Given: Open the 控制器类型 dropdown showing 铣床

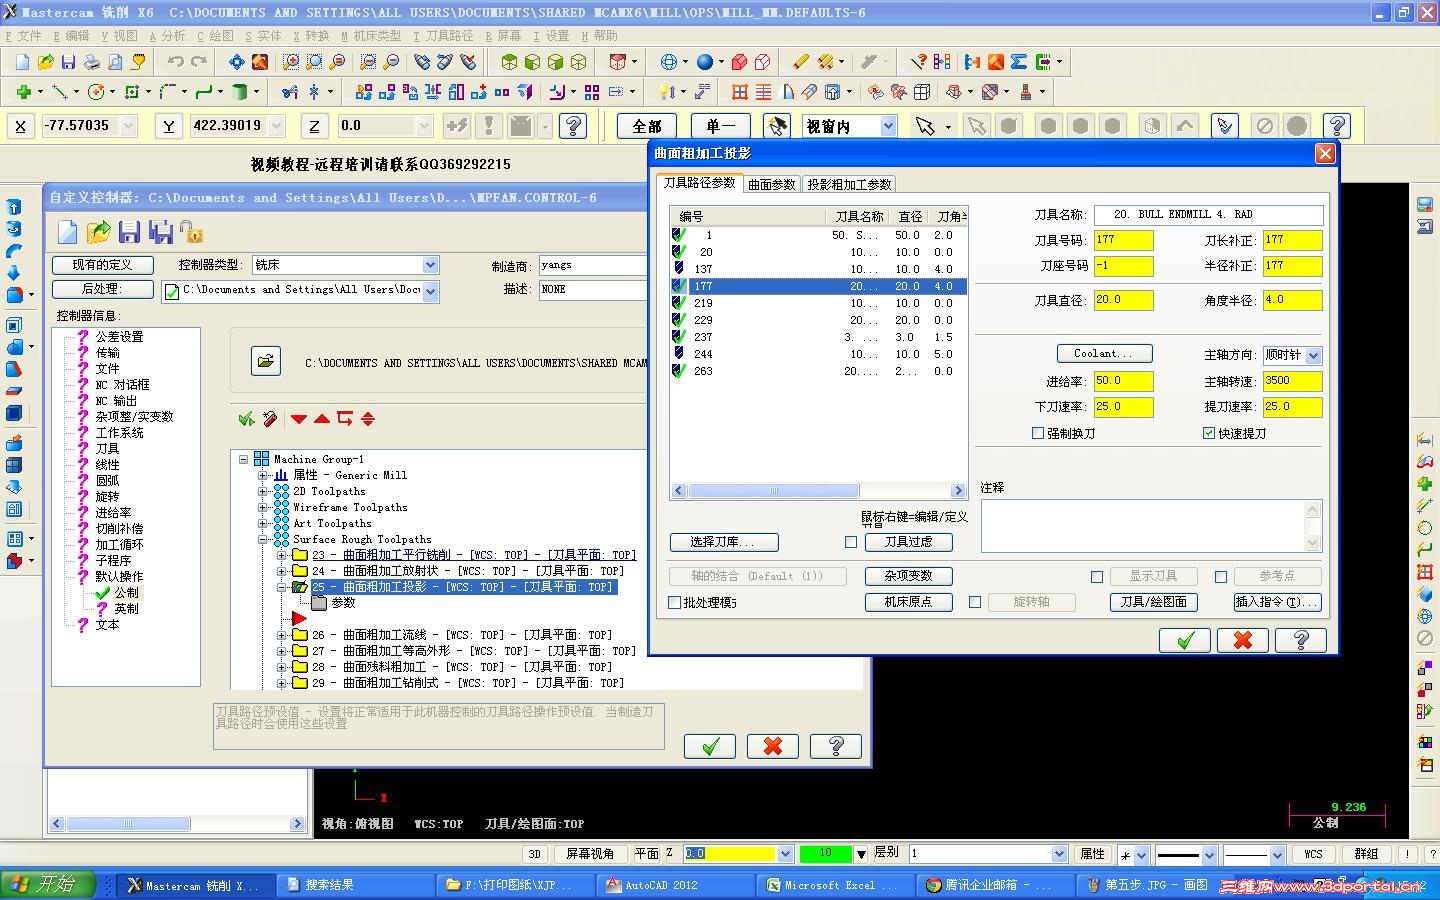Looking at the screenshot, I should coord(430,265).
